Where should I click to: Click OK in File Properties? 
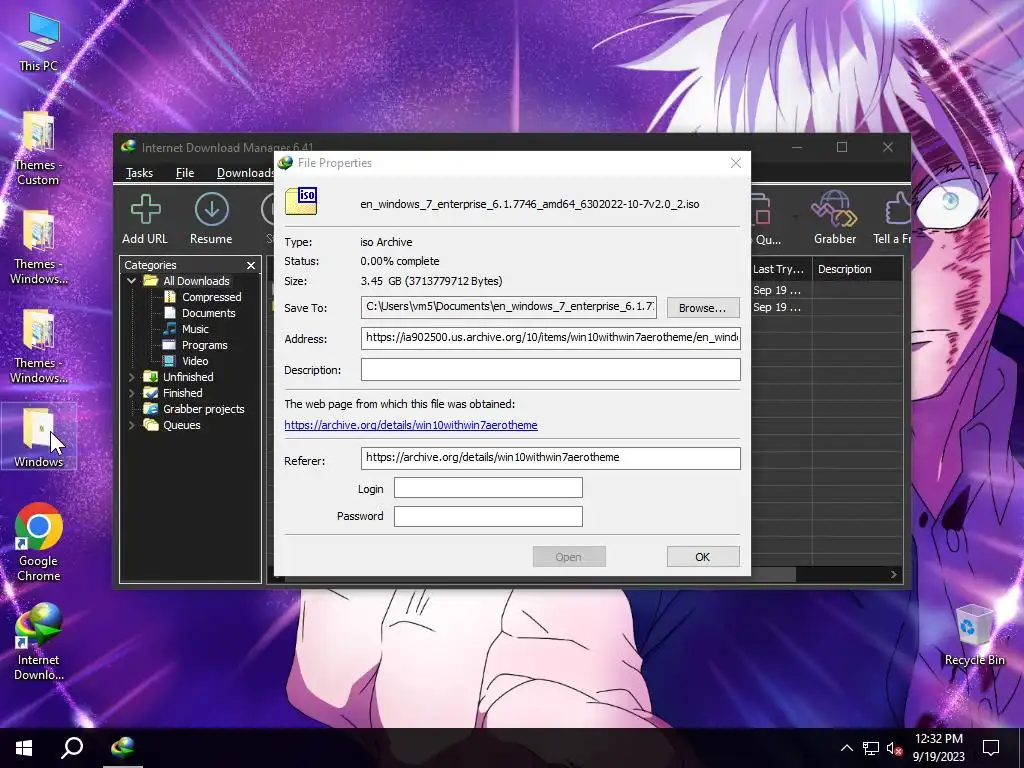[703, 557]
